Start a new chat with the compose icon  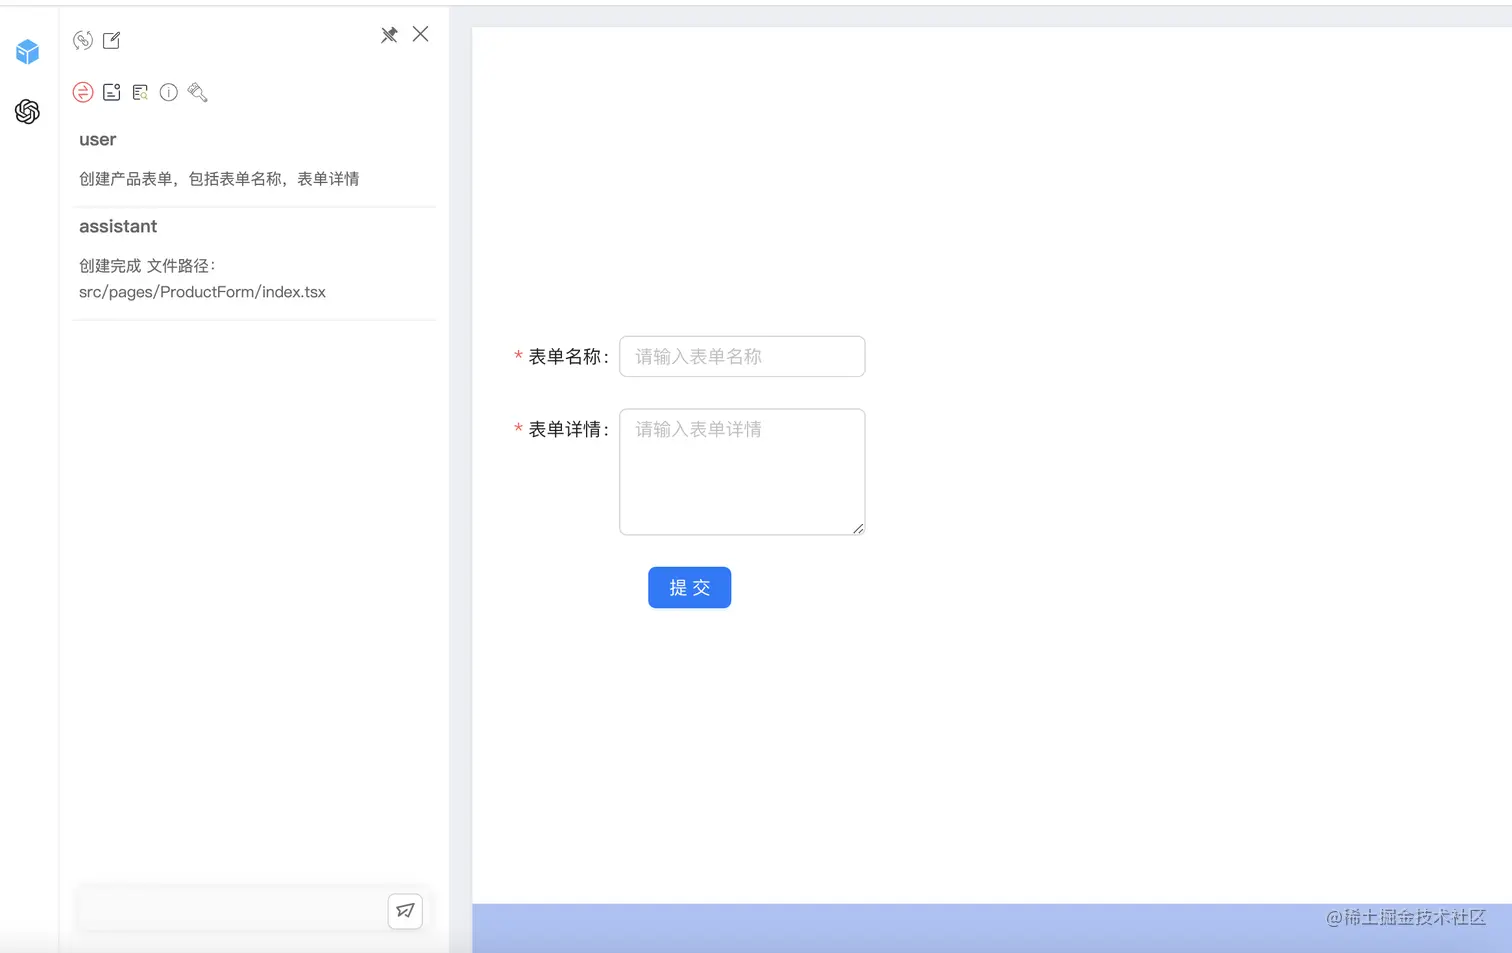pyautogui.click(x=111, y=40)
